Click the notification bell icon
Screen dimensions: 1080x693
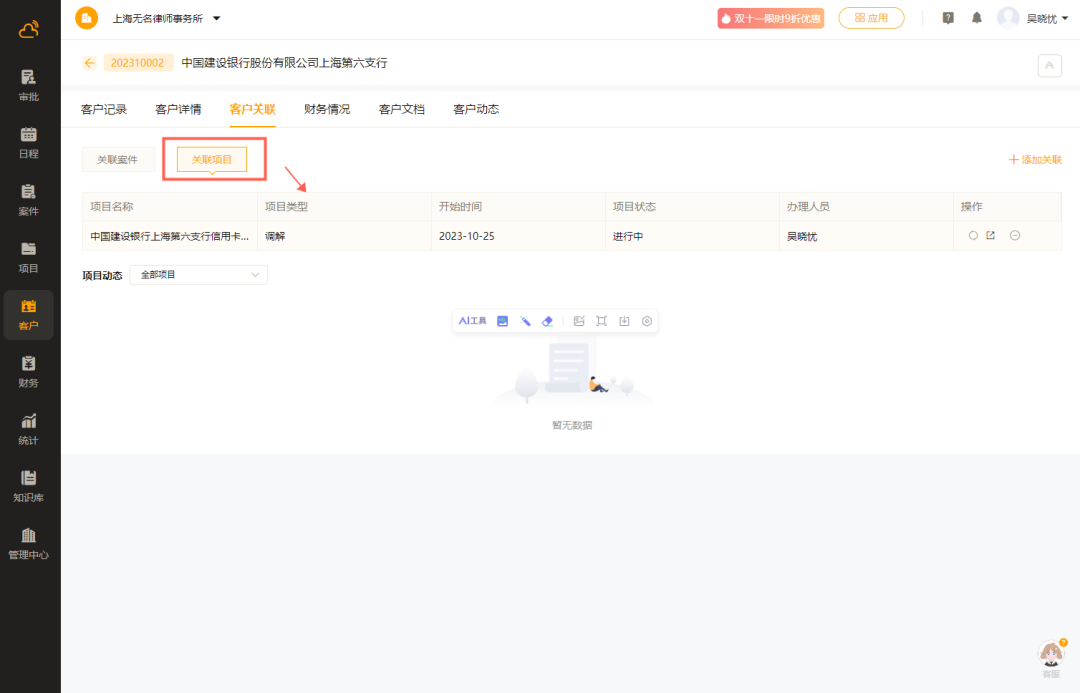[x=977, y=18]
